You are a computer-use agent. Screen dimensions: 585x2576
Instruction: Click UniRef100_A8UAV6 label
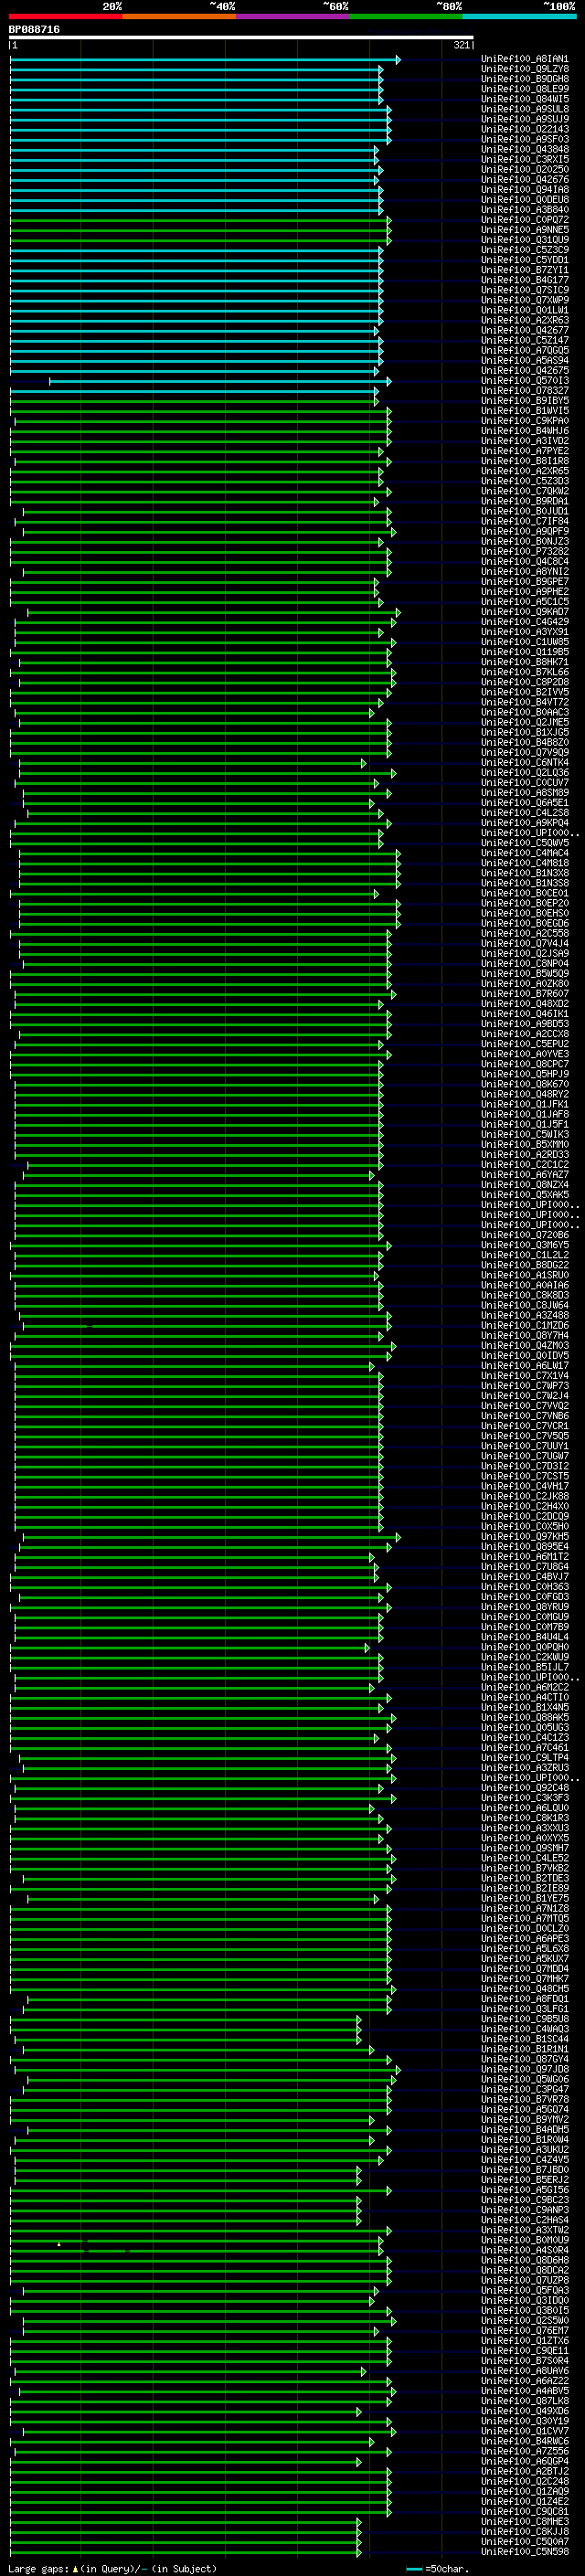[524, 2371]
